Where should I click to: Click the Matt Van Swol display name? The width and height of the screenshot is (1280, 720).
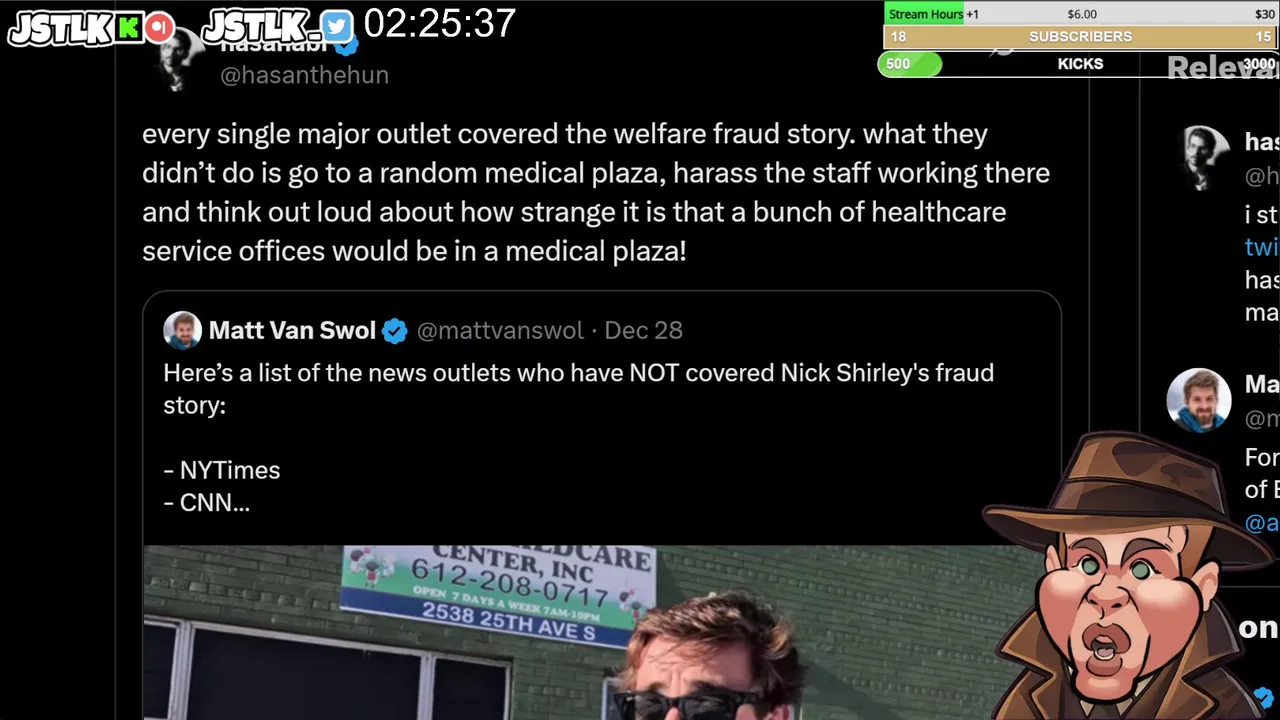click(292, 330)
